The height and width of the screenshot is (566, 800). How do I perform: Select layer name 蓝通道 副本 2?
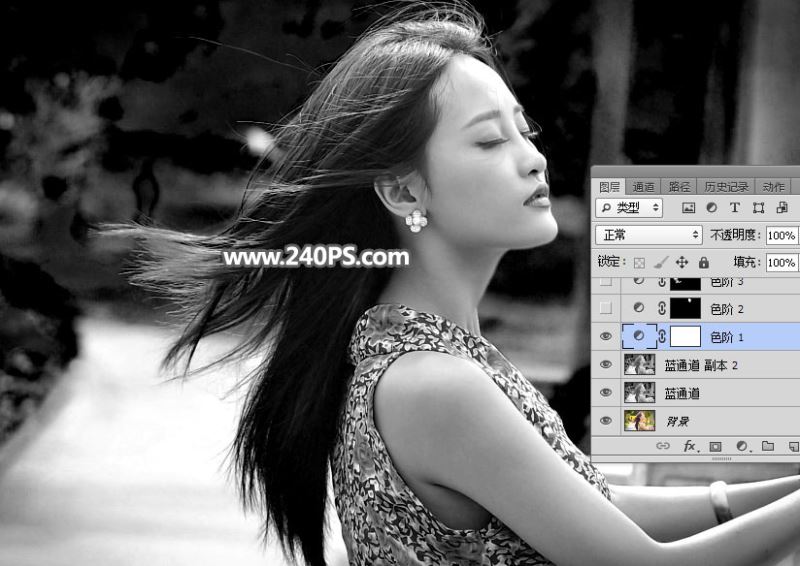tap(701, 365)
